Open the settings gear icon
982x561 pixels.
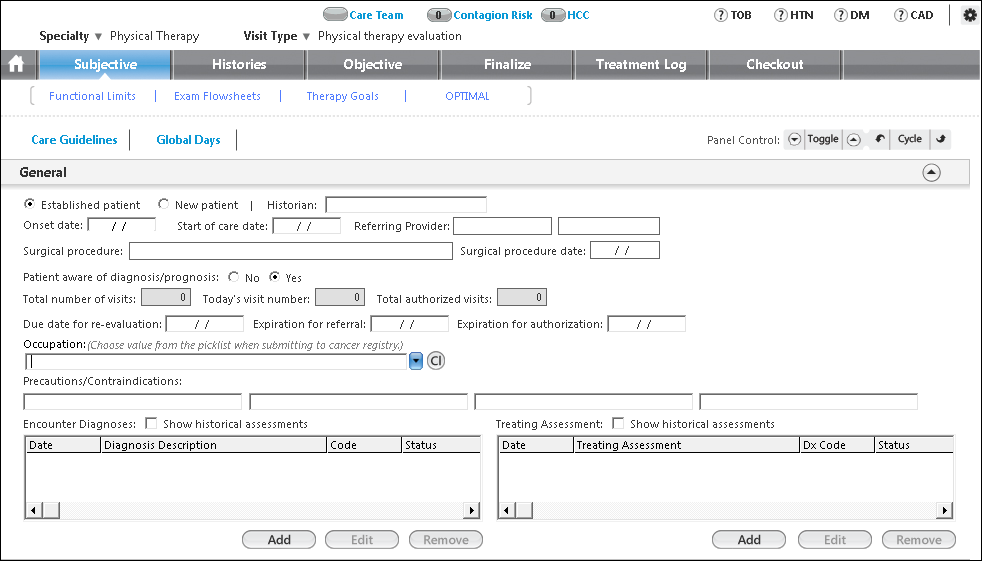[969, 15]
